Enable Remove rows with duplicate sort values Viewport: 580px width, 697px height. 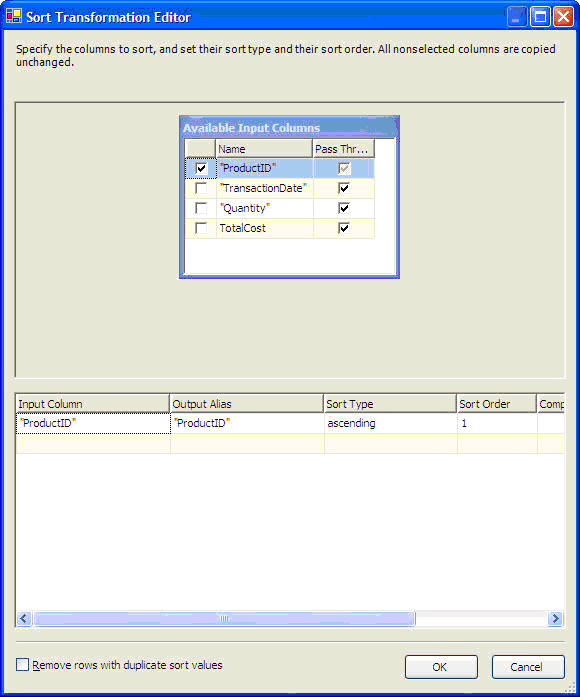pos(22,665)
